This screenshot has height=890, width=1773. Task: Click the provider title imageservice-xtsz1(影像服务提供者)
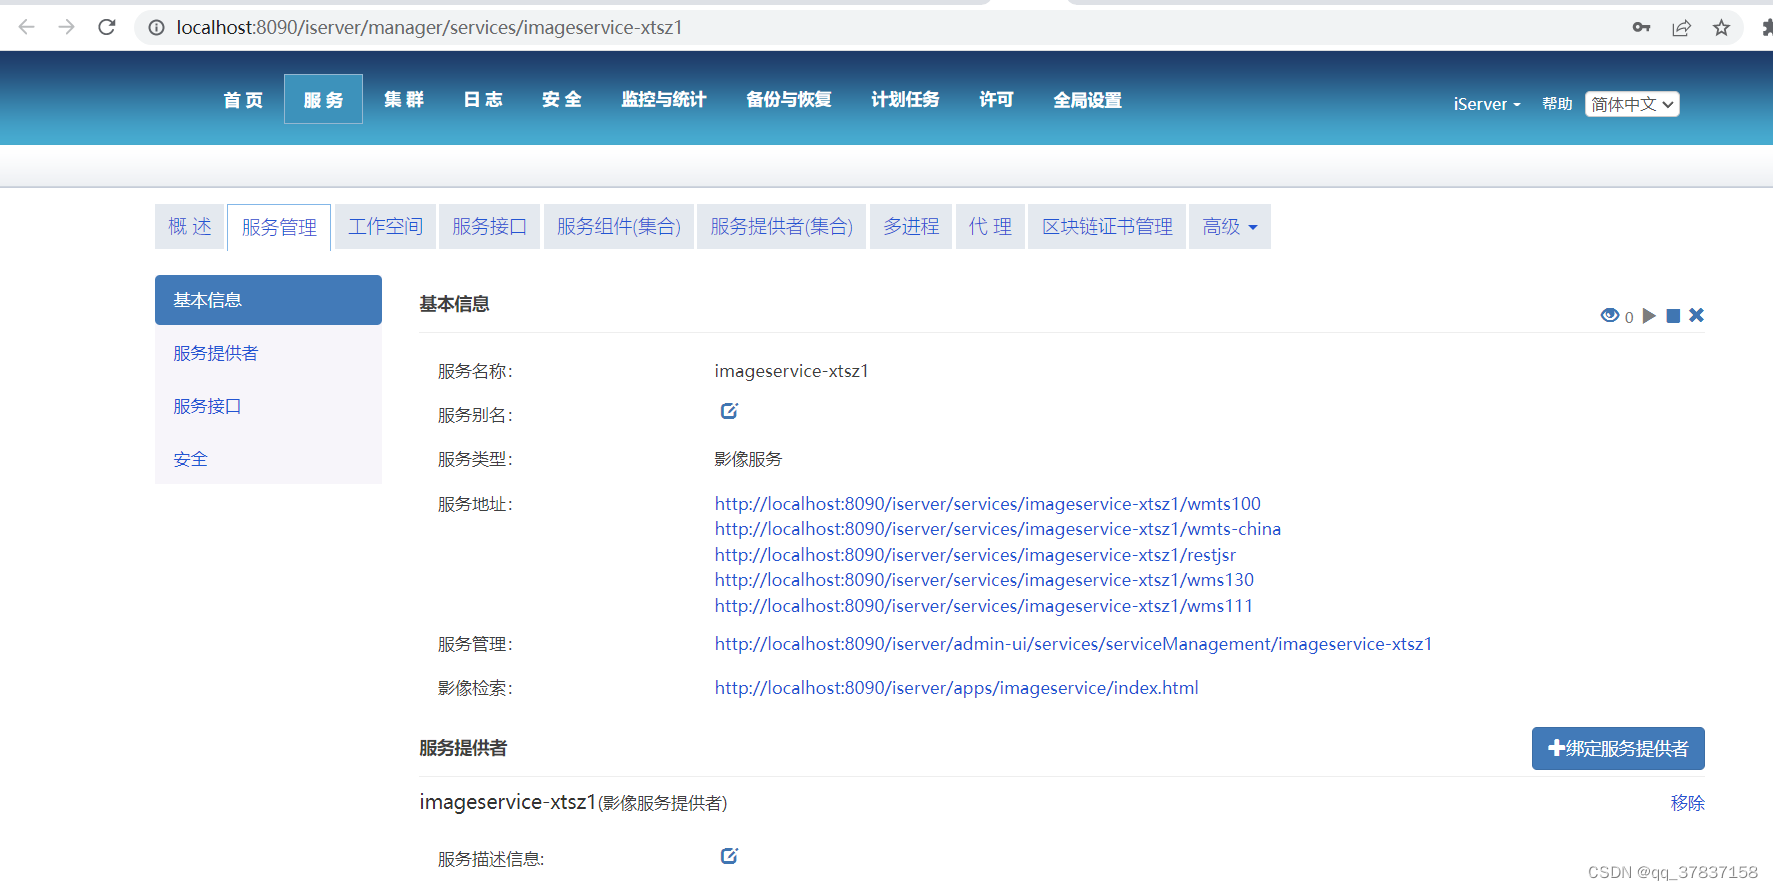pos(574,802)
